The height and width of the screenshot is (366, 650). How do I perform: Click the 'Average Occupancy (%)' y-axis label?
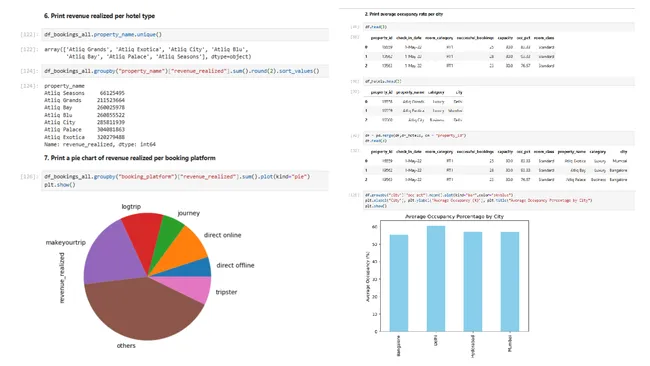[x=368, y=276]
